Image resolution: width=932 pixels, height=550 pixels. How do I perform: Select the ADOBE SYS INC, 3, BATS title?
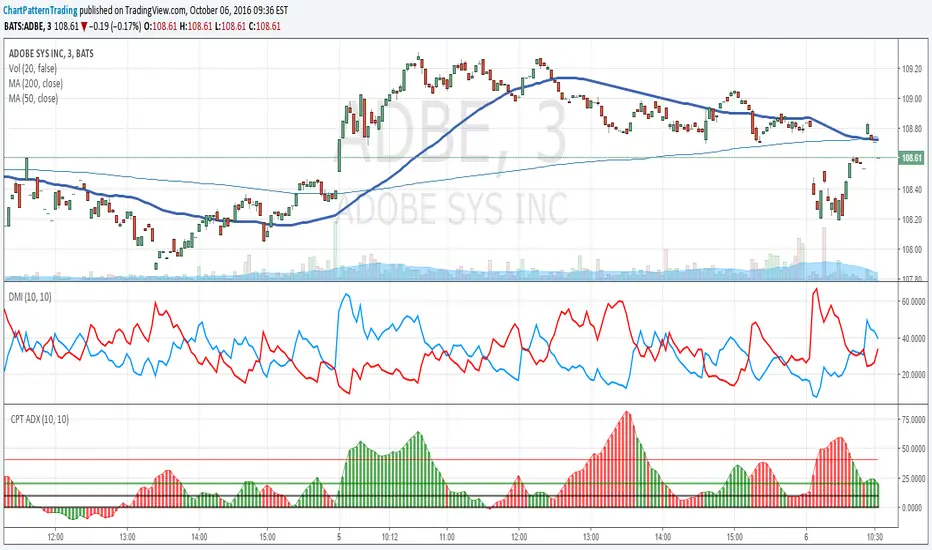pyautogui.click(x=51, y=54)
